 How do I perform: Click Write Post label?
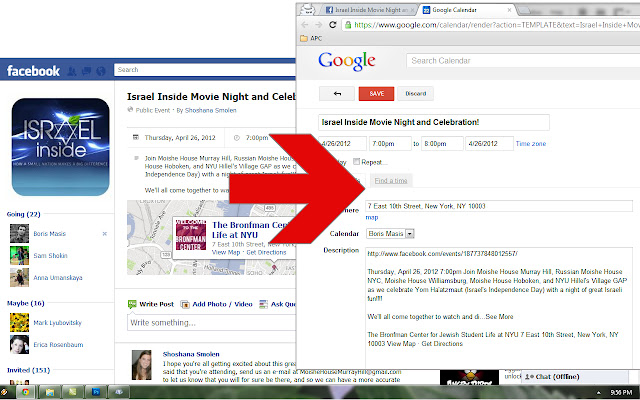tap(156, 304)
